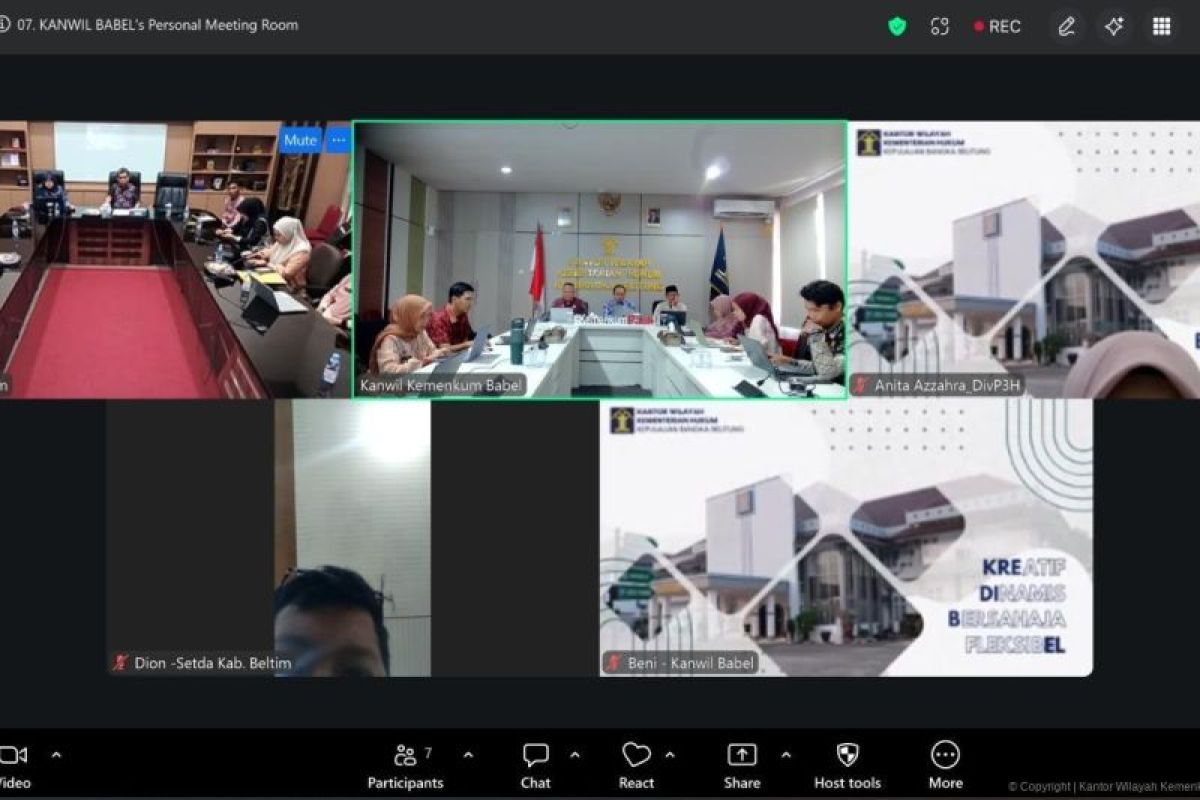Expand Participants options caret
The image size is (1200, 800).
(468, 755)
